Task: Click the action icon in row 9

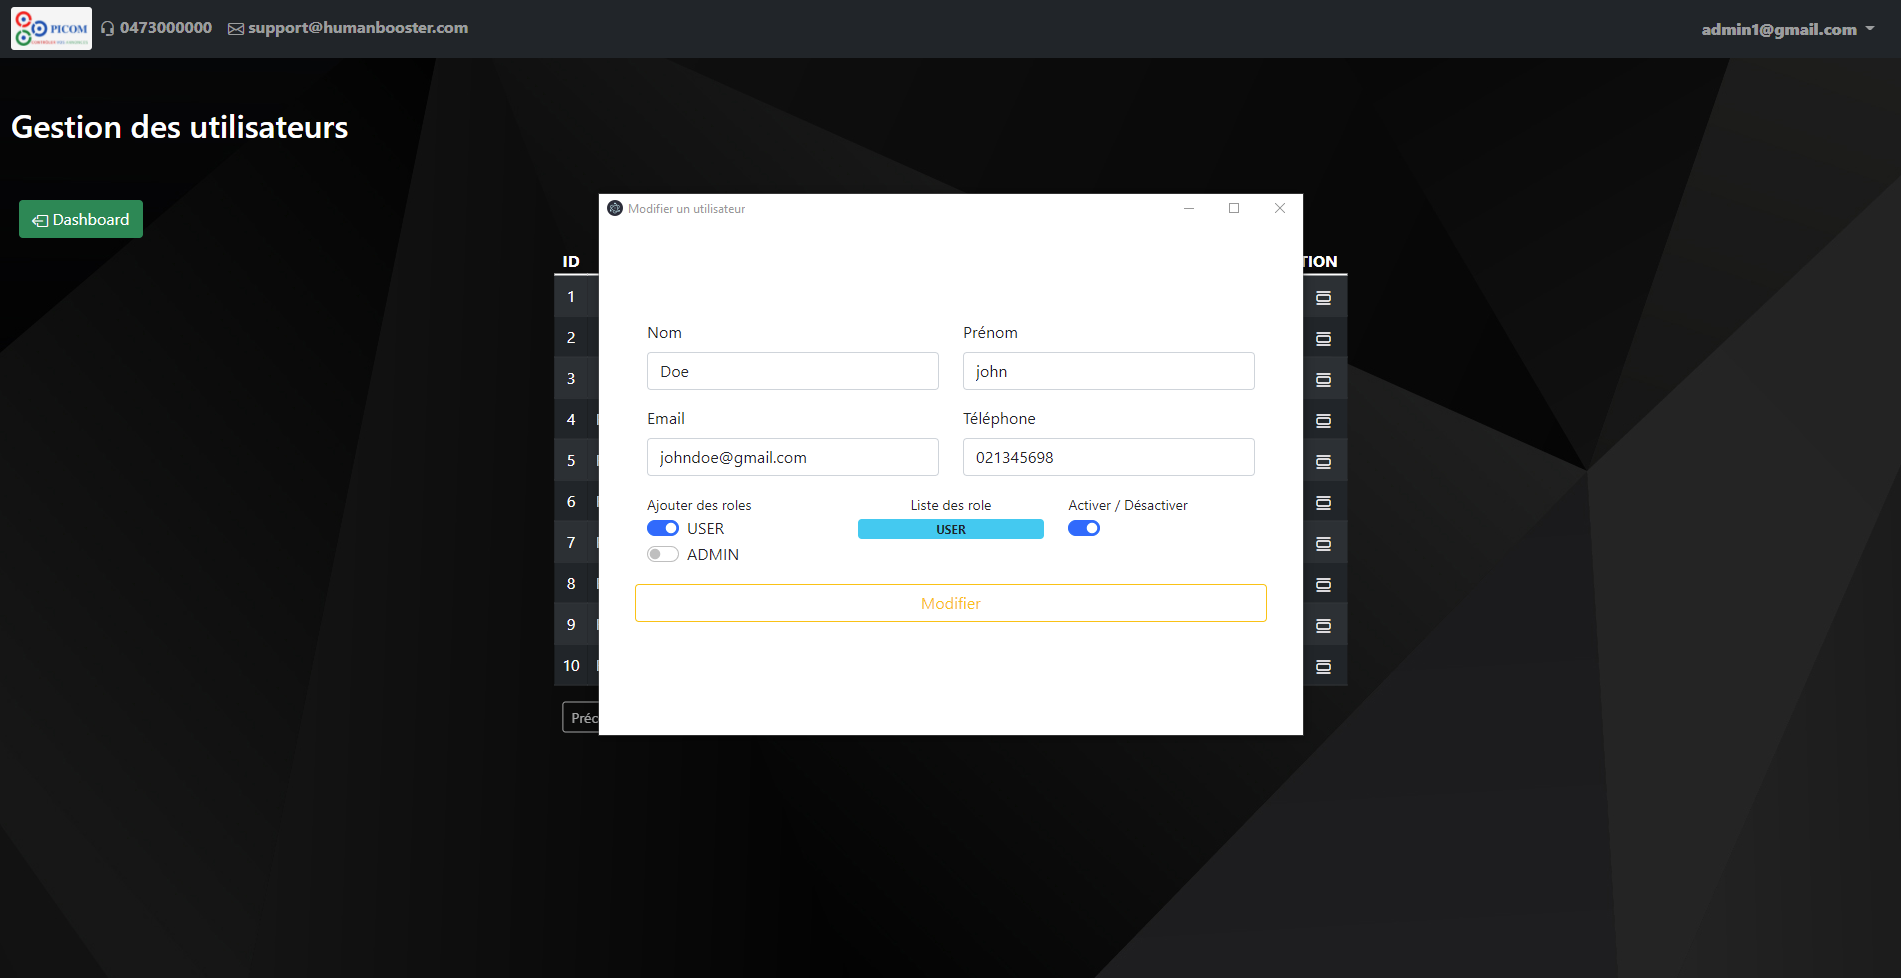Action: click(x=1323, y=625)
